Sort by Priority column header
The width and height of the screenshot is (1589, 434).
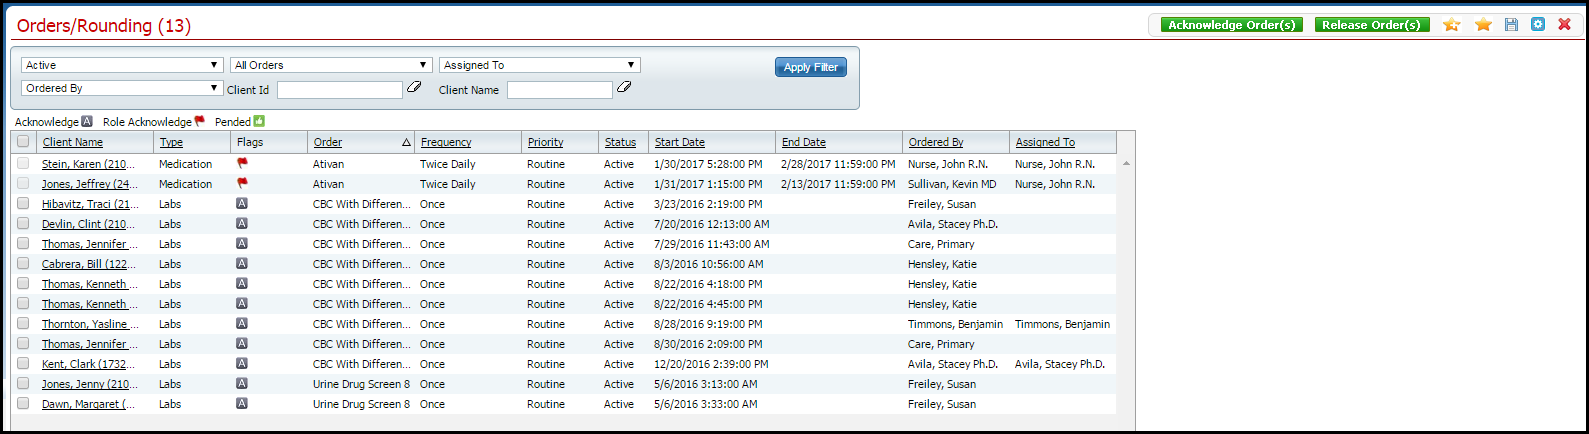(545, 142)
